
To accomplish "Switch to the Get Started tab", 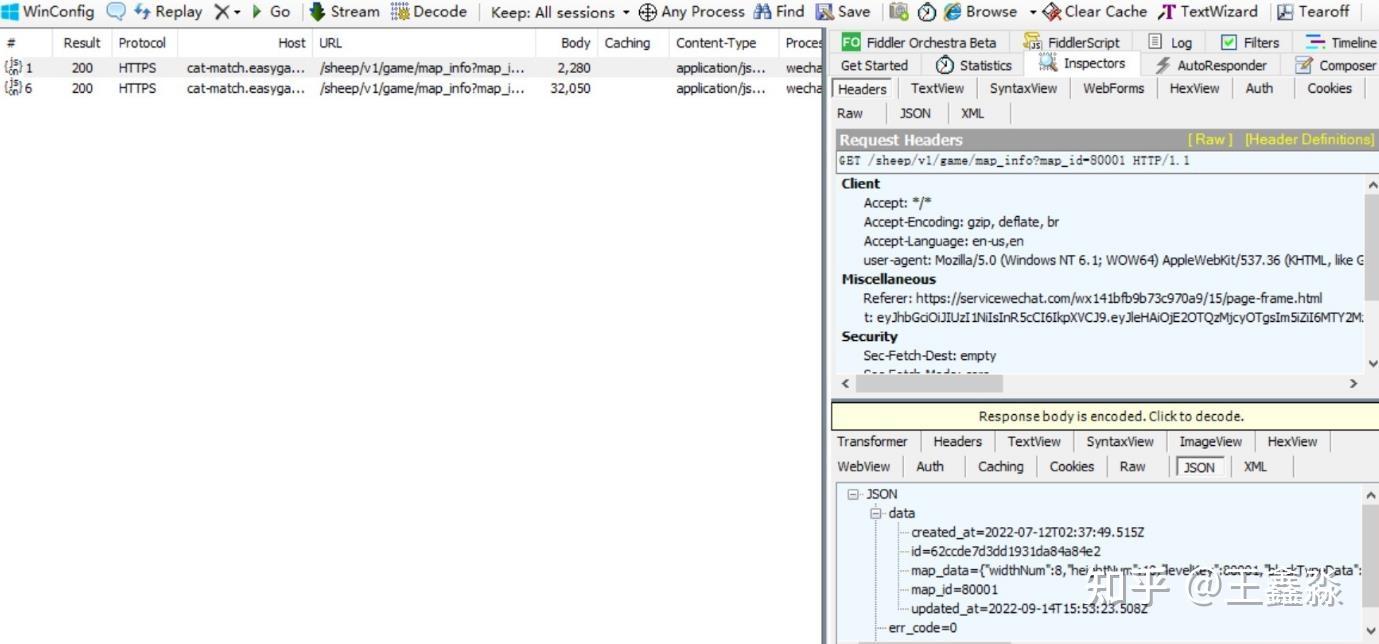I will (875, 65).
